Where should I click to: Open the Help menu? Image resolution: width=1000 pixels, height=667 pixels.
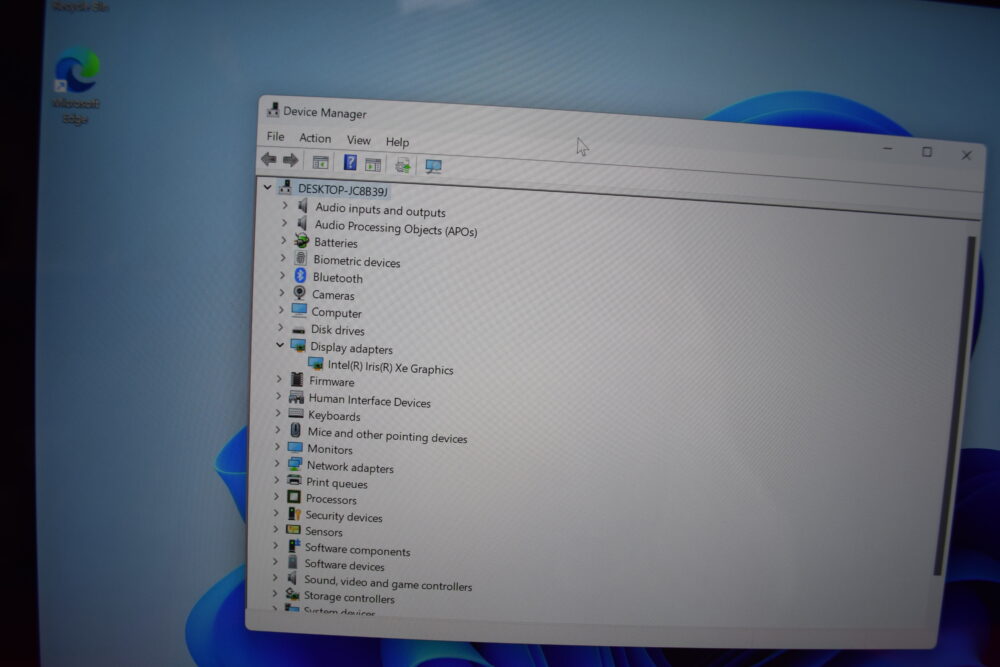coord(397,142)
